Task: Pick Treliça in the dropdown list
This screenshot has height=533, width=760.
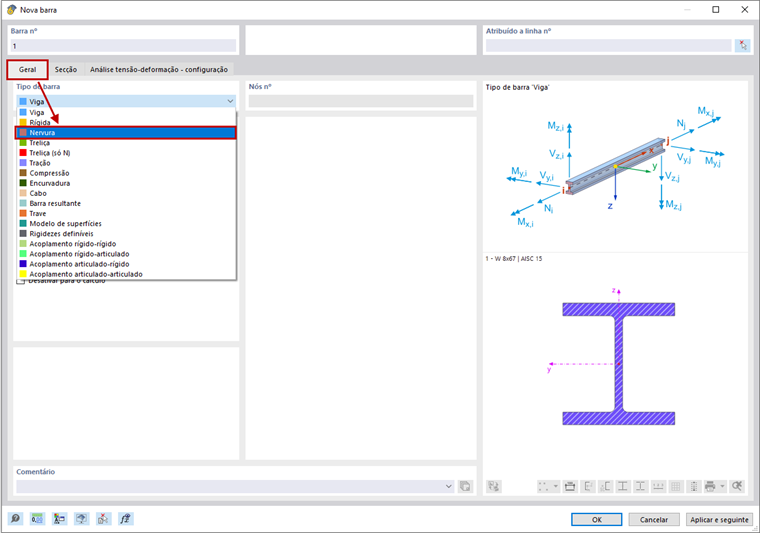Action: pos(126,143)
